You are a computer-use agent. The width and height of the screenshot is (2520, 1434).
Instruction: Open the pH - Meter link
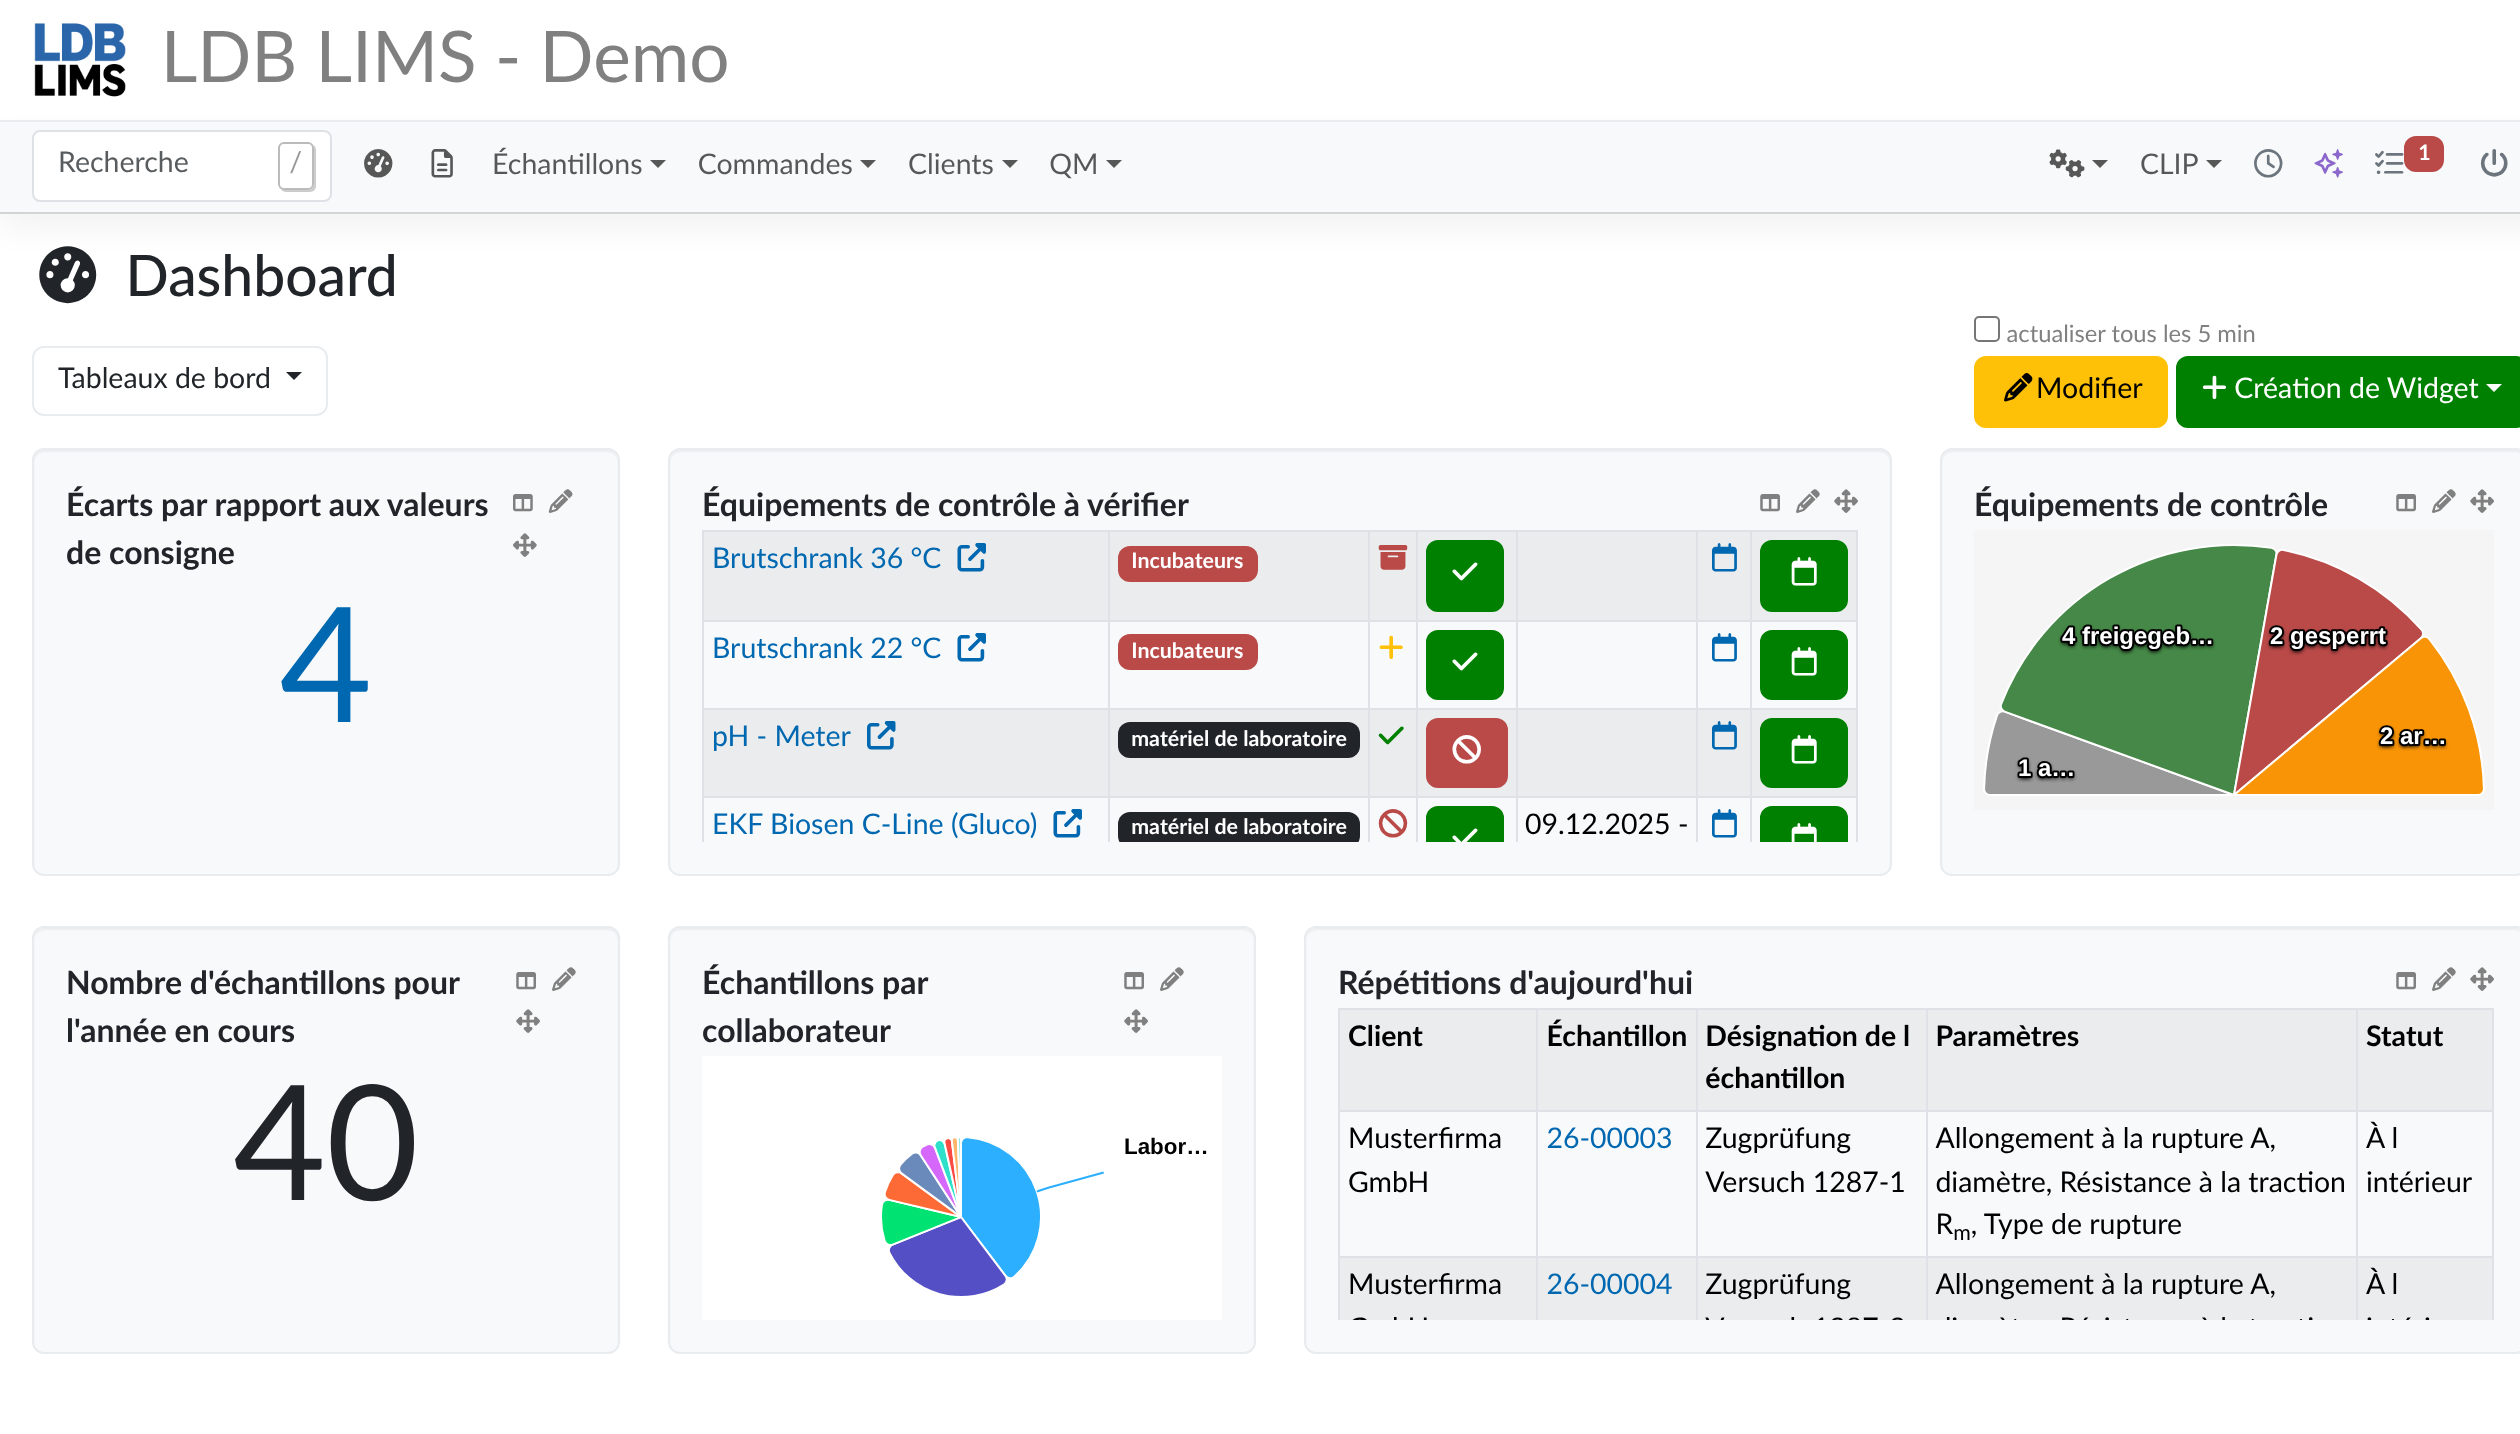coord(781,737)
